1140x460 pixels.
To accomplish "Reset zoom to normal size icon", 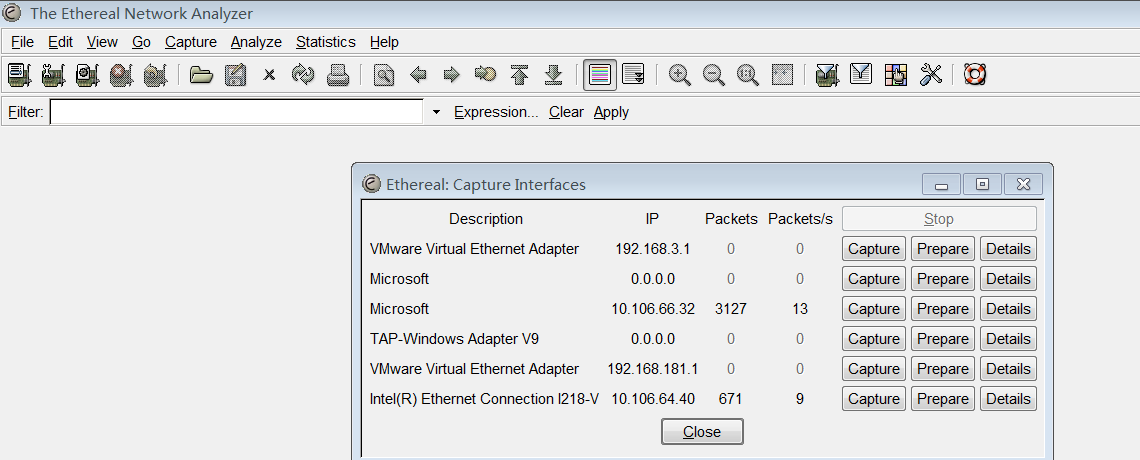I will (747, 75).
